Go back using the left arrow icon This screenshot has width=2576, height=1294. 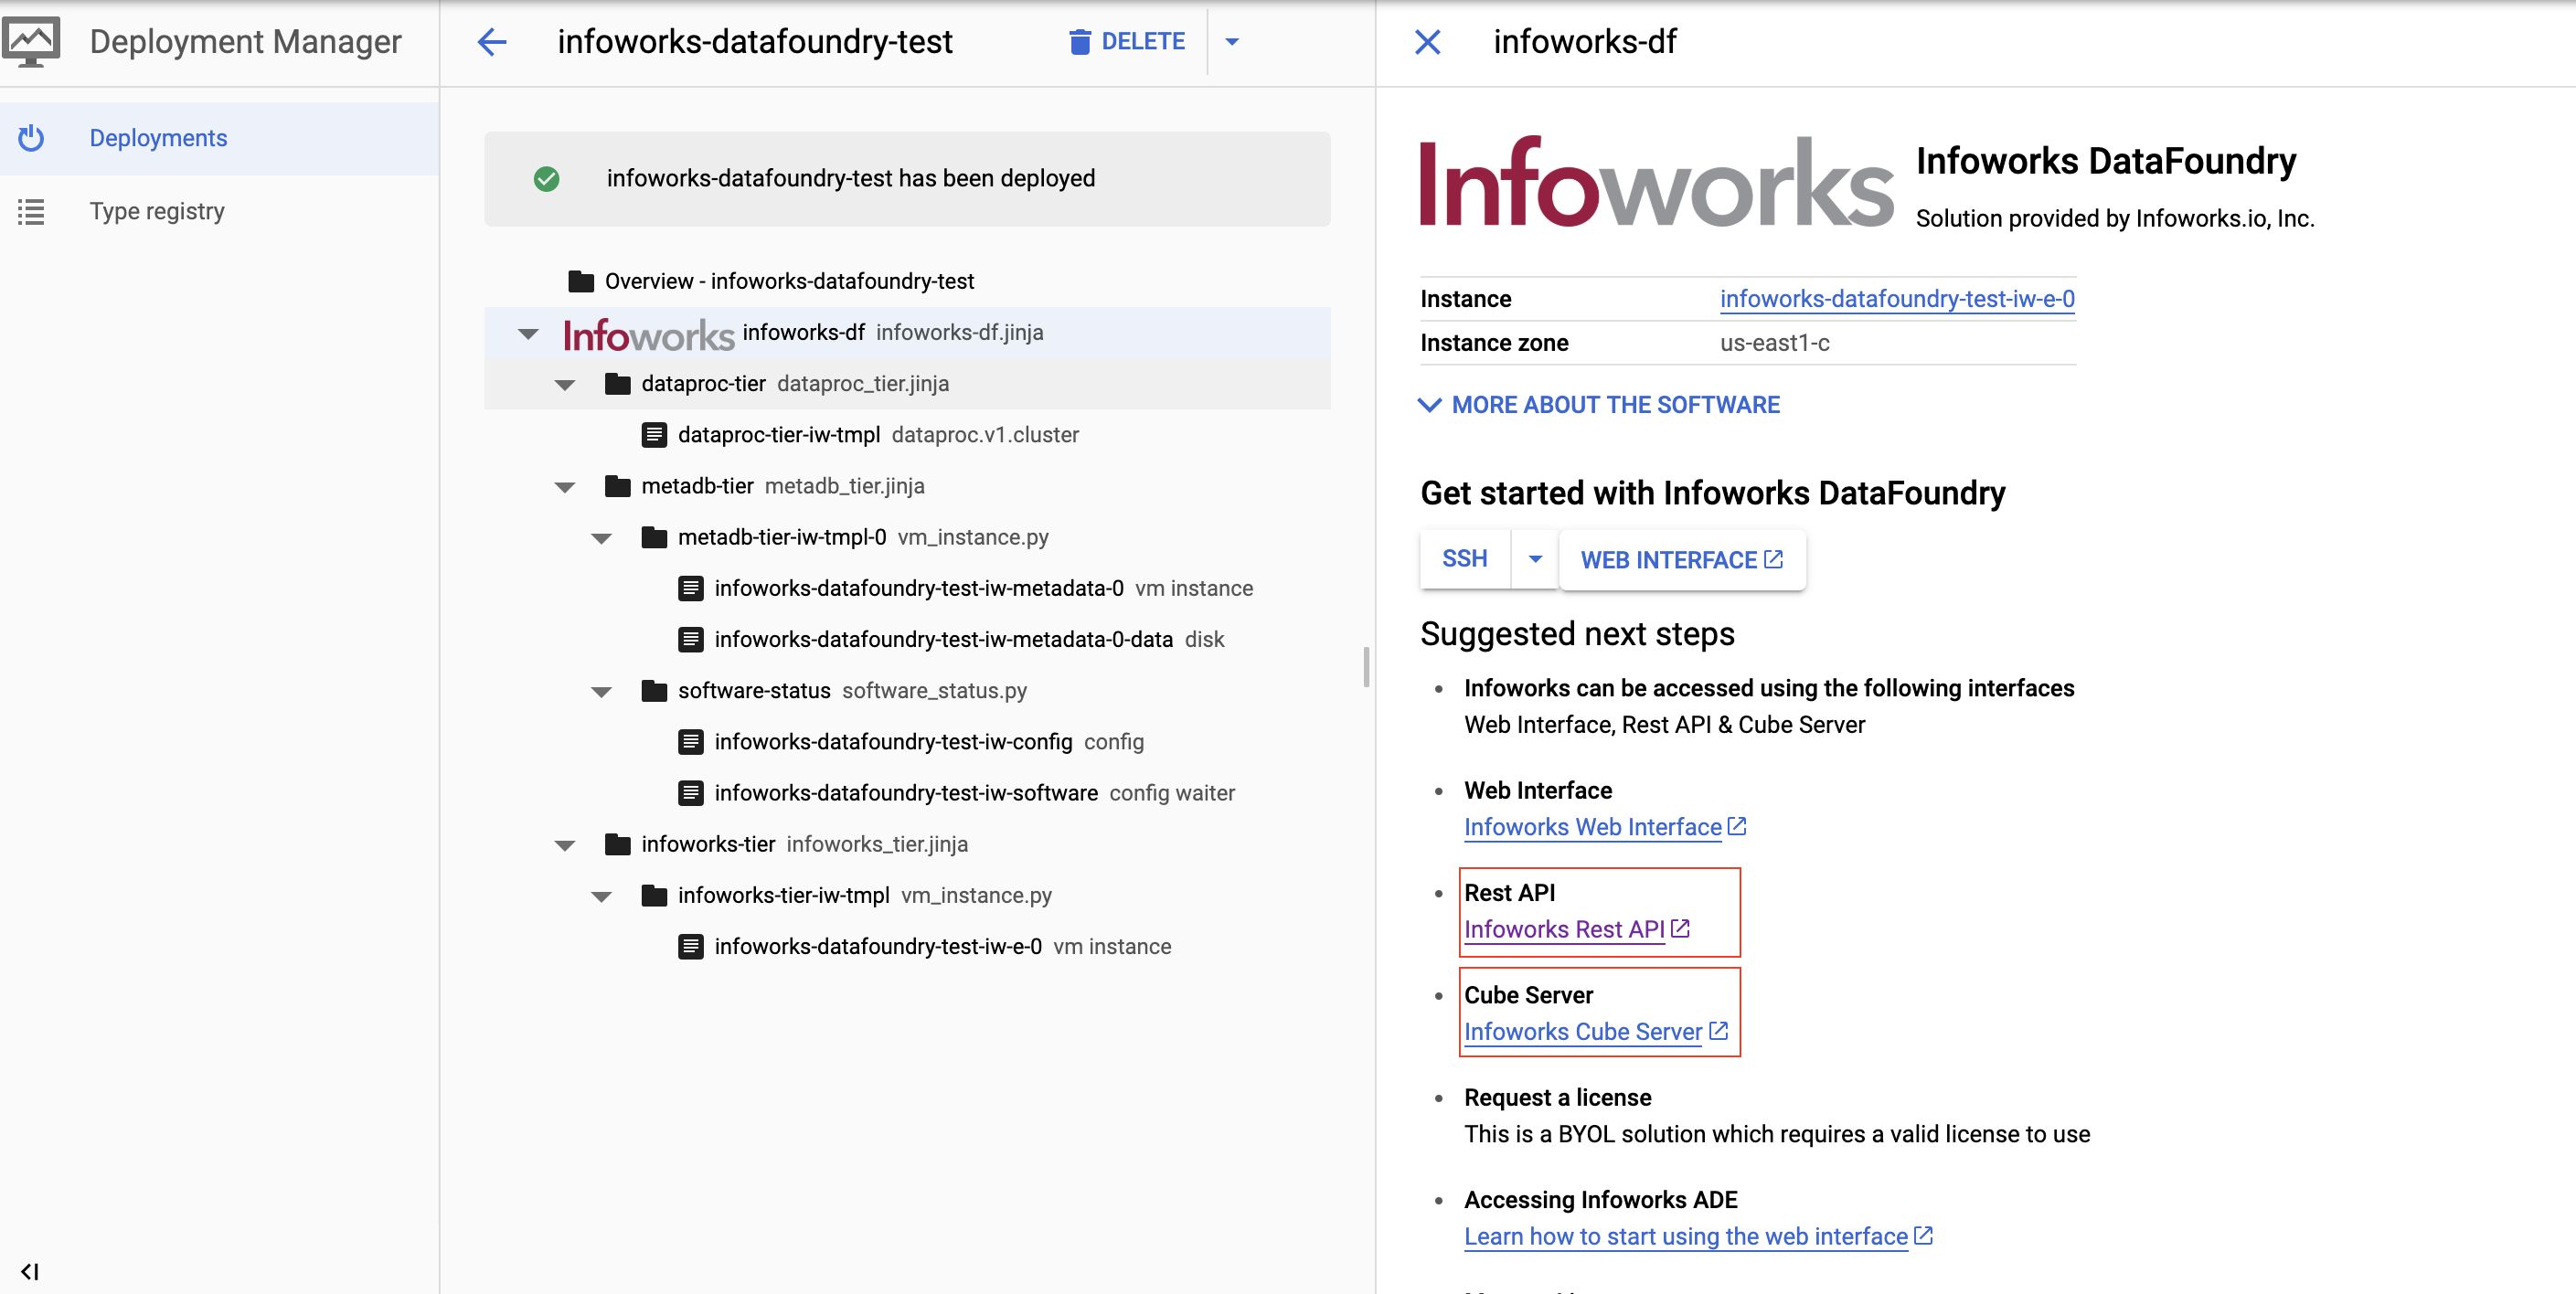pyautogui.click(x=492, y=42)
